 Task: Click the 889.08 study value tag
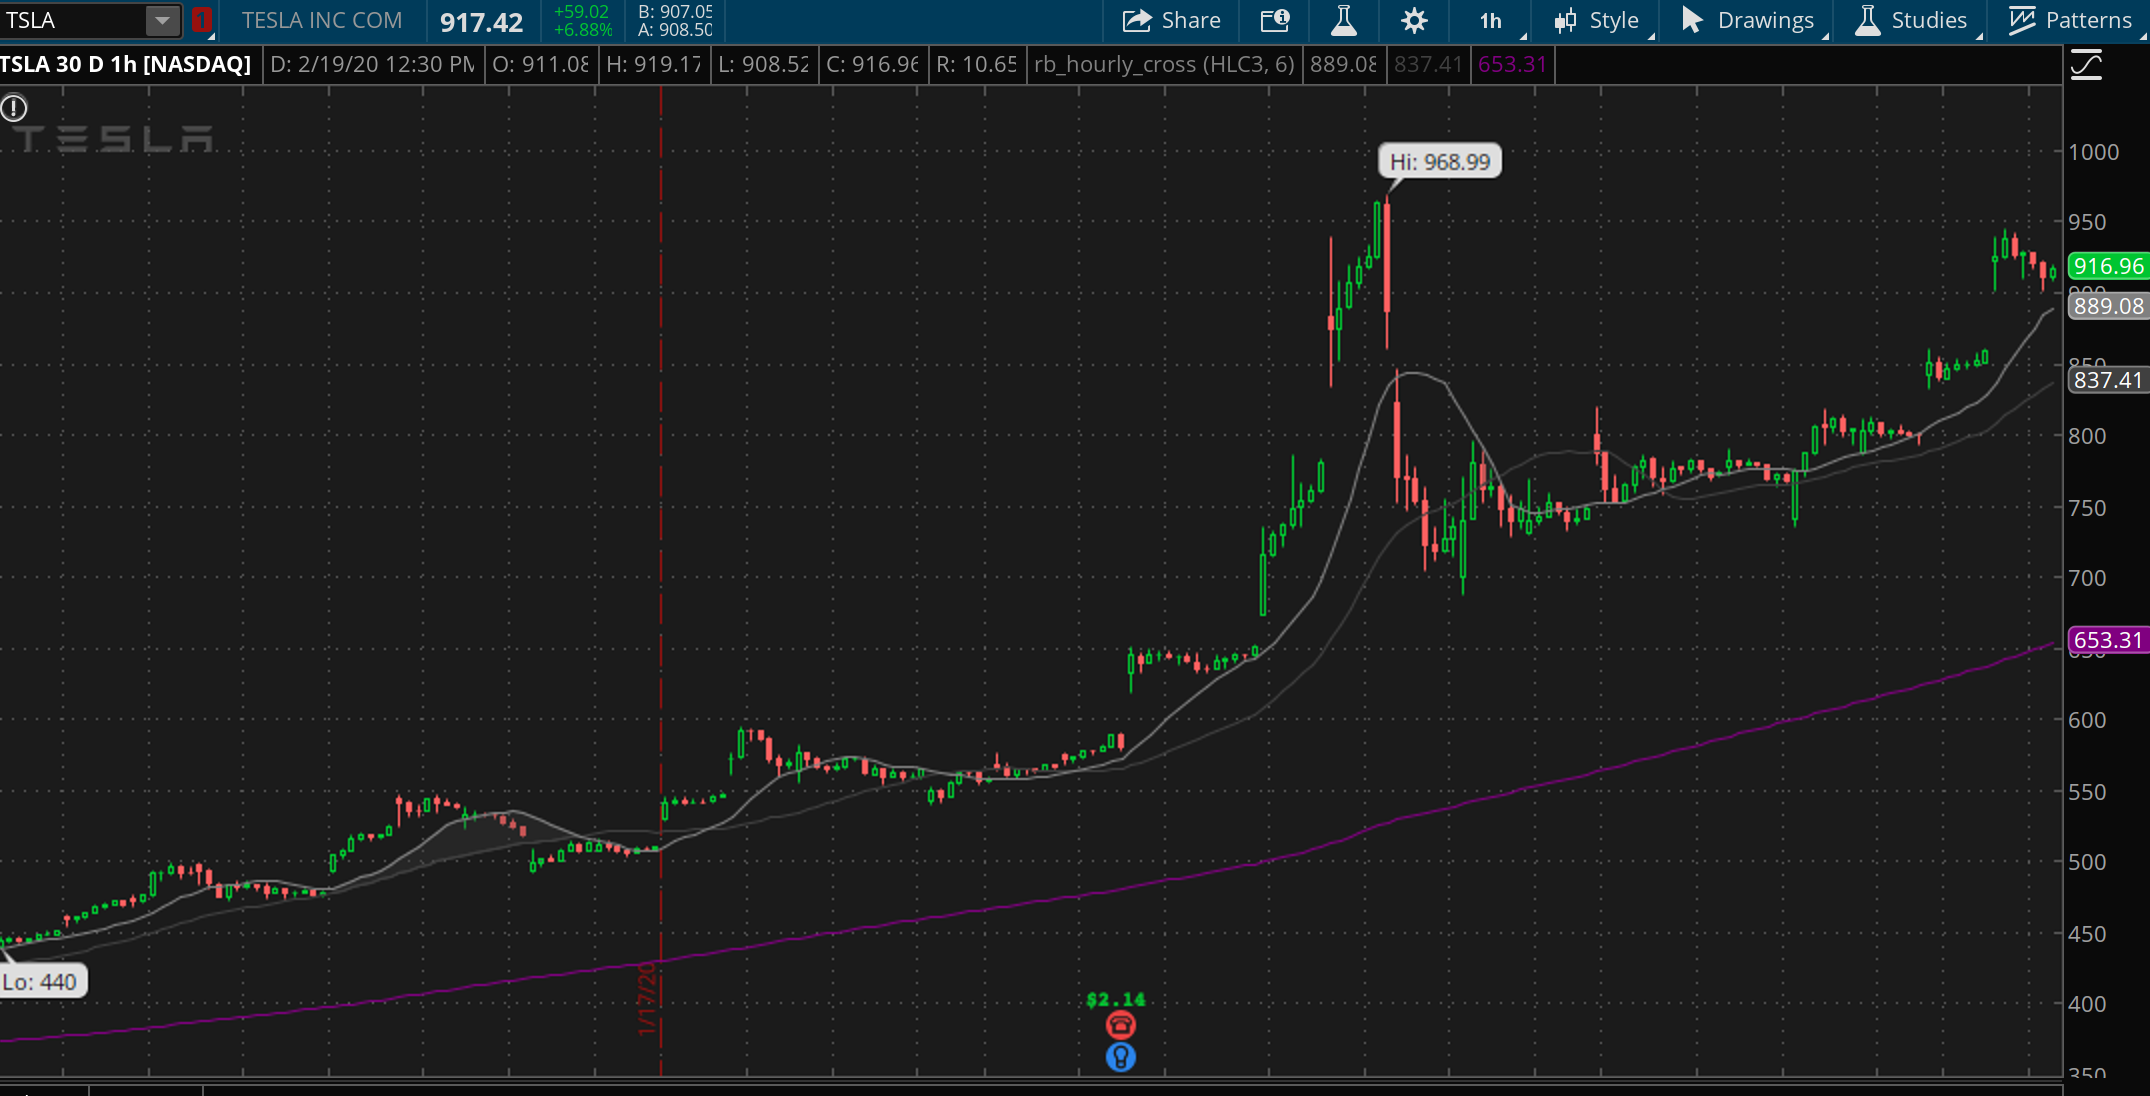pyautogui.click(x=2108, y=306)
